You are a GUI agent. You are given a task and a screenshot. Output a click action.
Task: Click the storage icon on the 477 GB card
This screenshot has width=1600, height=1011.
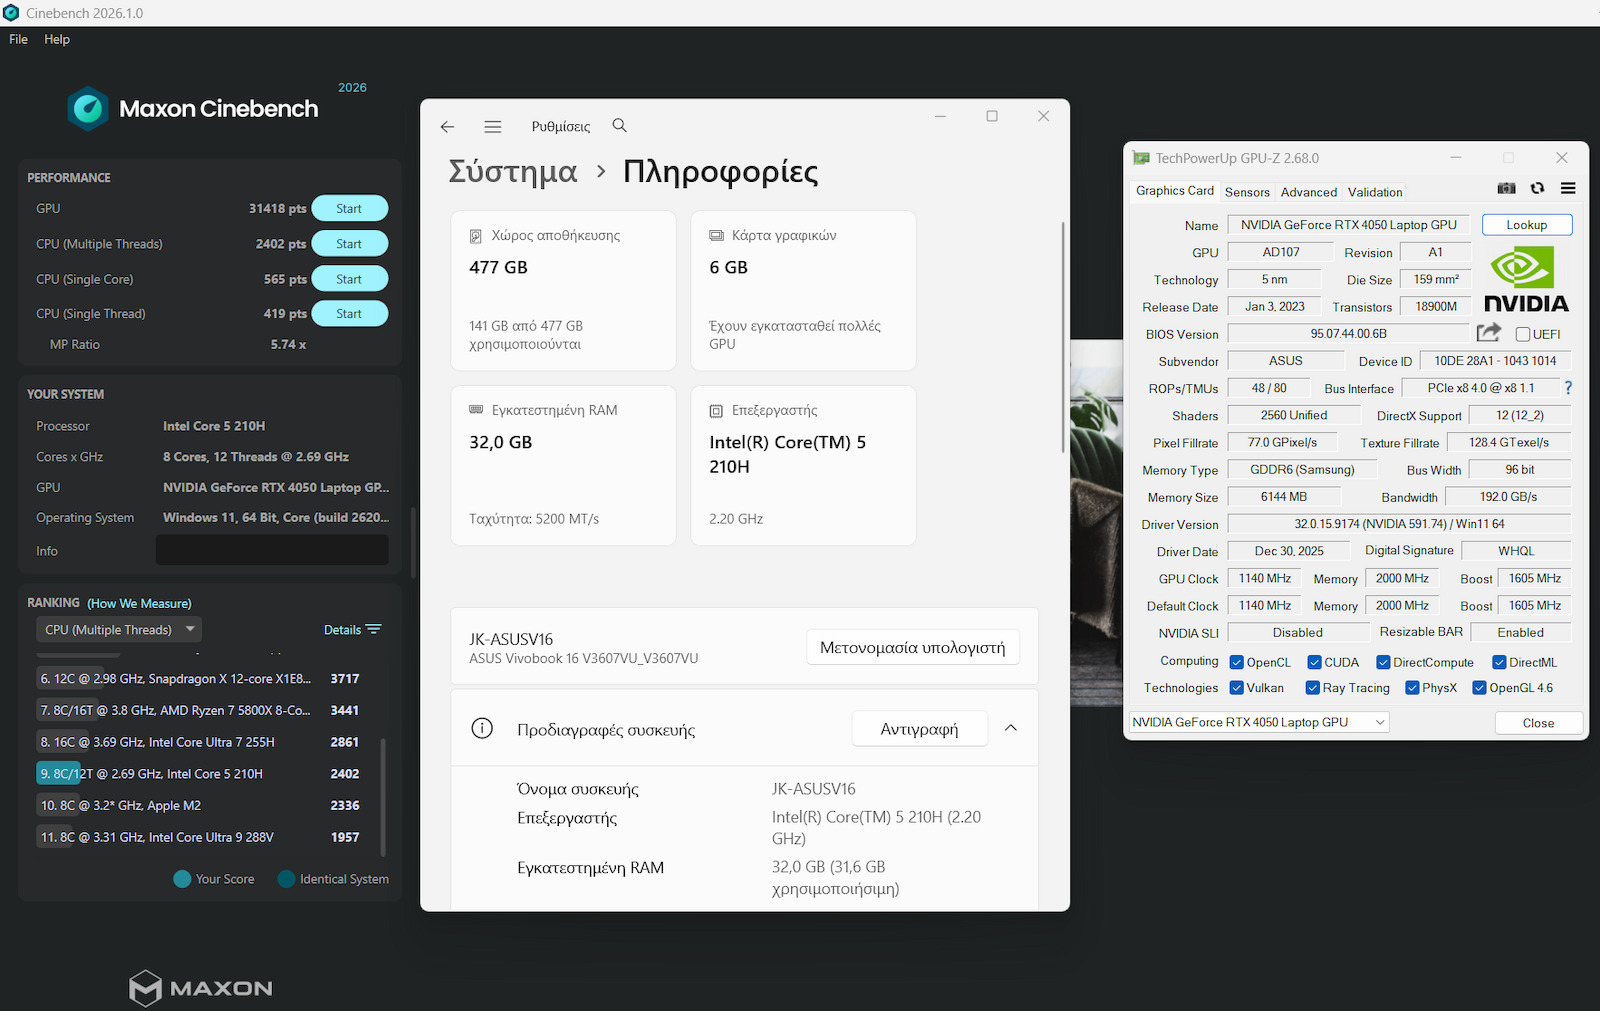pos(476,236)
